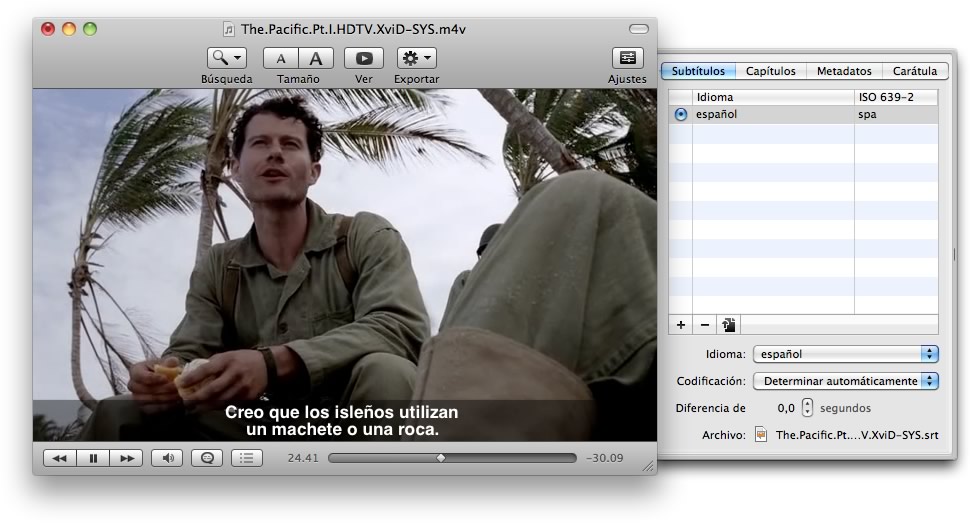Image resolution: width=970 pixels, height=523 pixels.
Task: Open the chapters list button
Action: coord(247,458)
